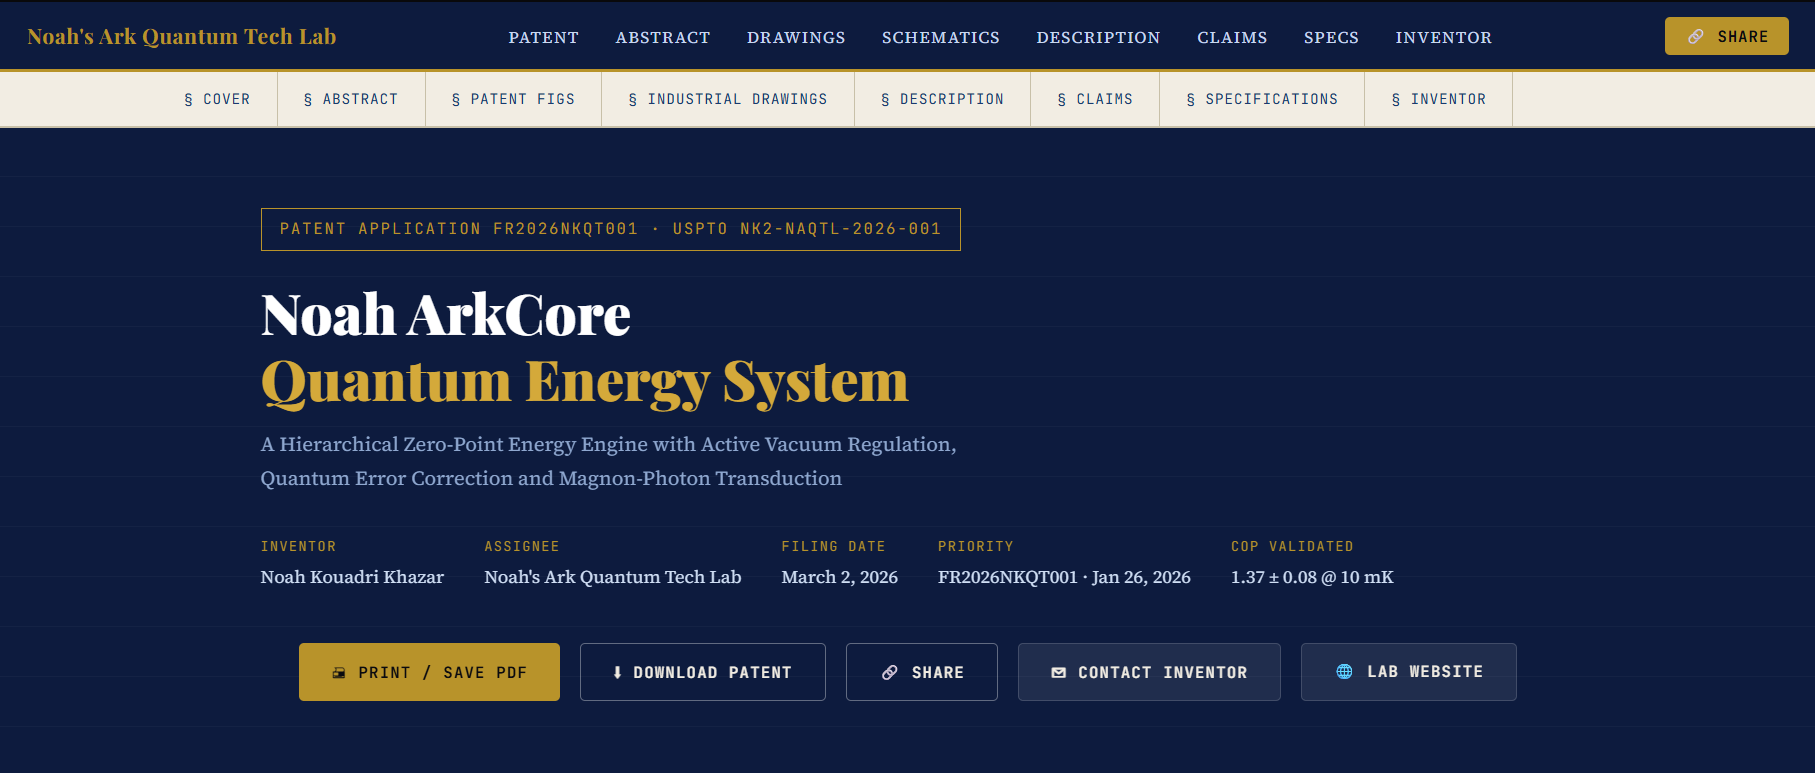Select Schematics in the top navigation
This screenshot has height=773, width=1815.
pyautogui.click(x=940, y=38)
